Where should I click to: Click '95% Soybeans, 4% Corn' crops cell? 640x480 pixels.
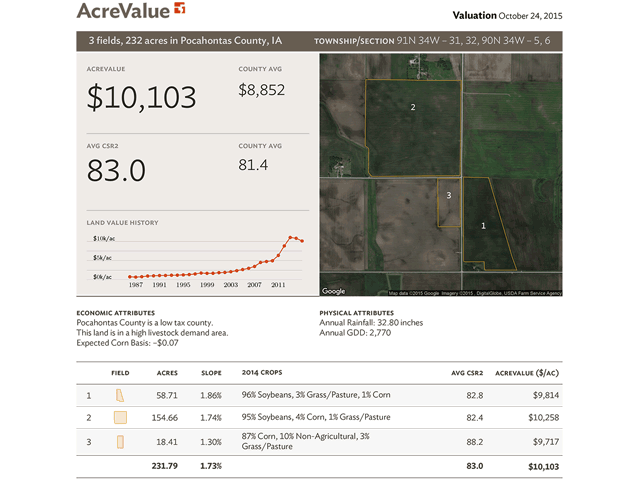point(316,417)
